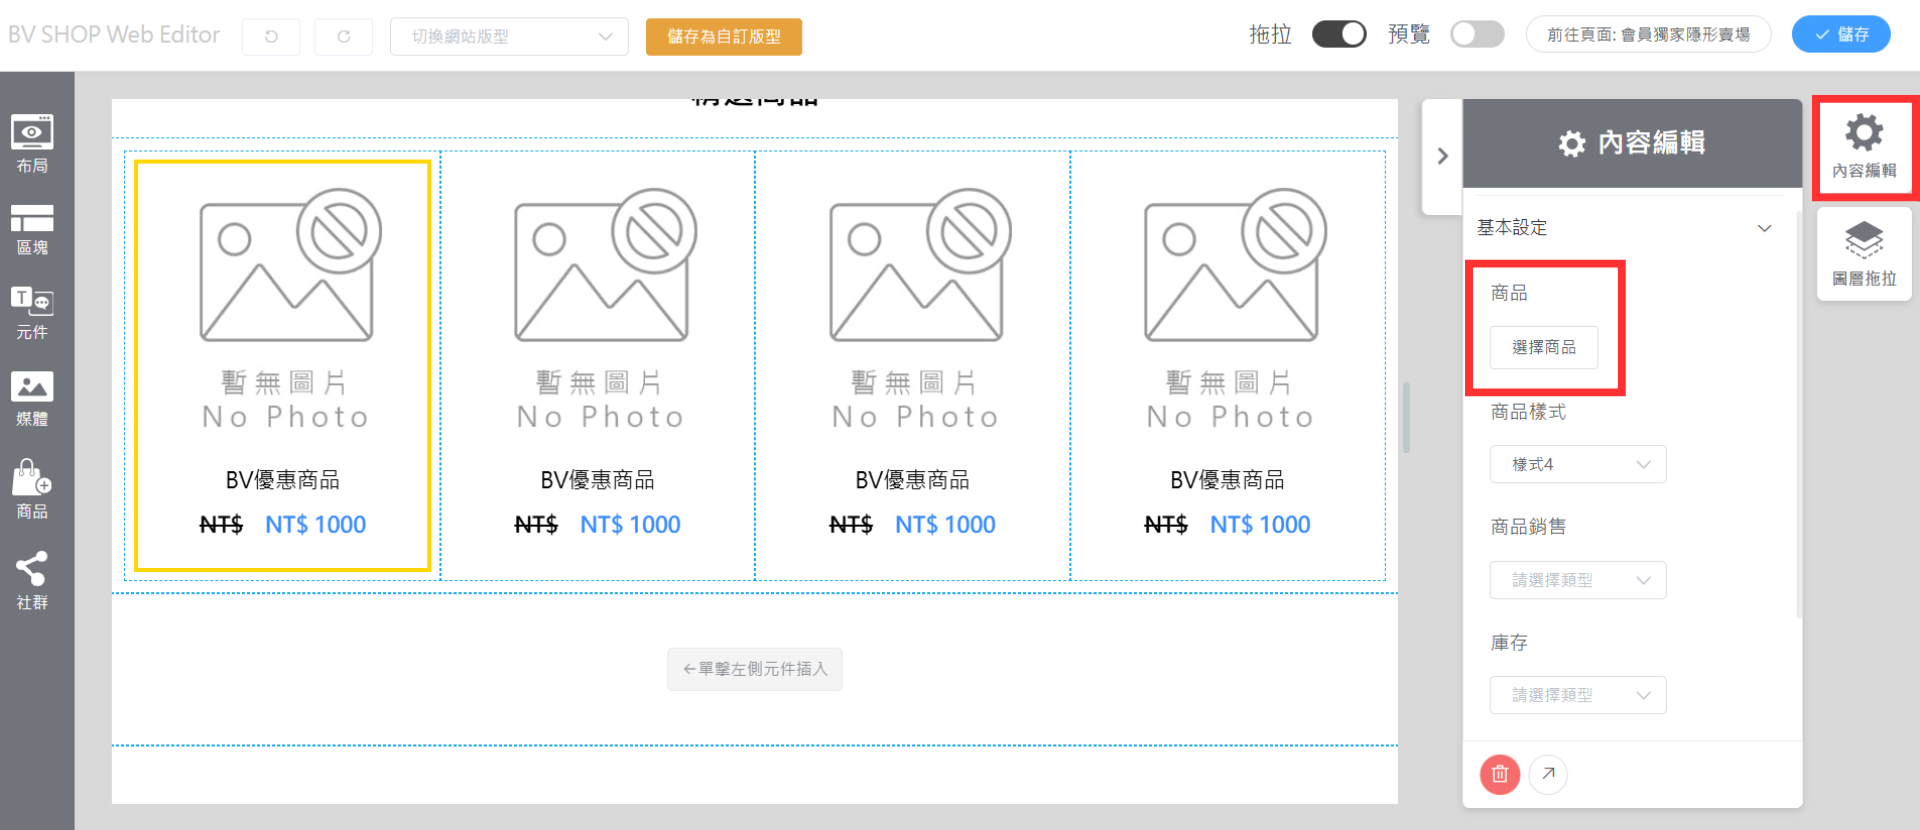Open the 庫存 type dropdown
This screenshot has height=830, width=1920.
(1578, 695)
